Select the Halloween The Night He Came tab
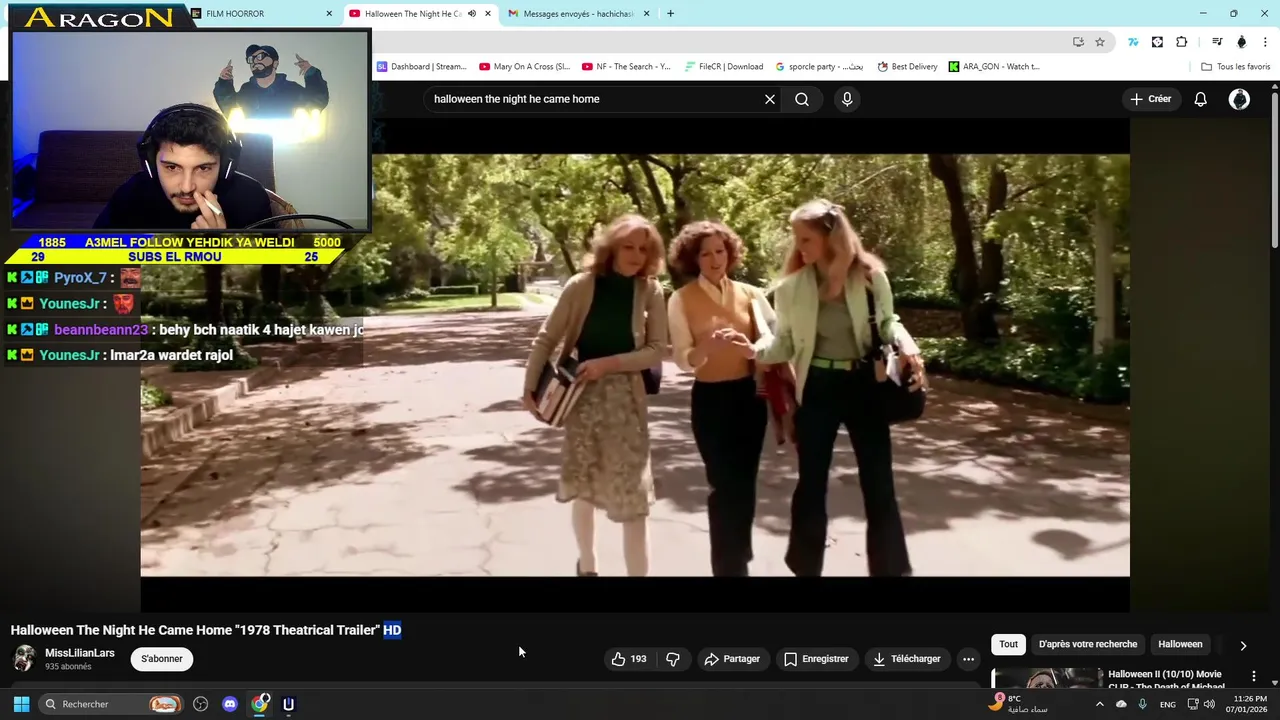1280x720 pixels. [x=412, y=14]
